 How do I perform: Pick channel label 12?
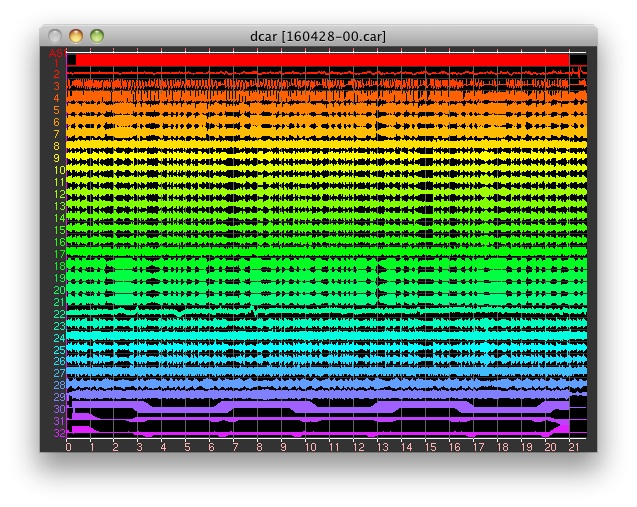[x=60, y=194]
